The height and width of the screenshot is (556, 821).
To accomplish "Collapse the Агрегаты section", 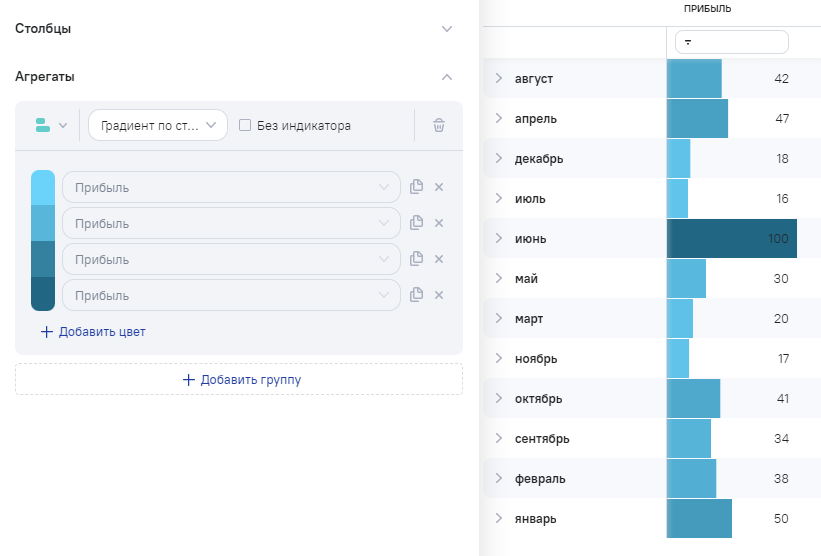I will point(447,77).
